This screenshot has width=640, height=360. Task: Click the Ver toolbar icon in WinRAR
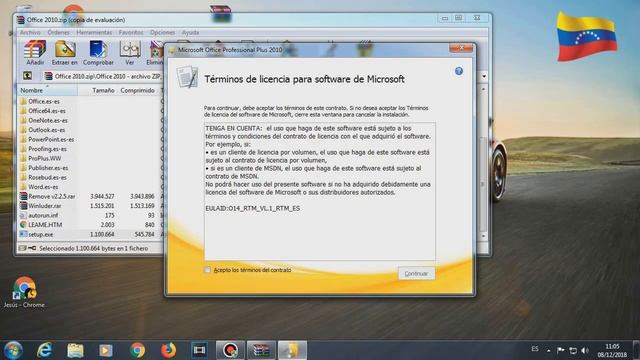(x=130, y=53)
